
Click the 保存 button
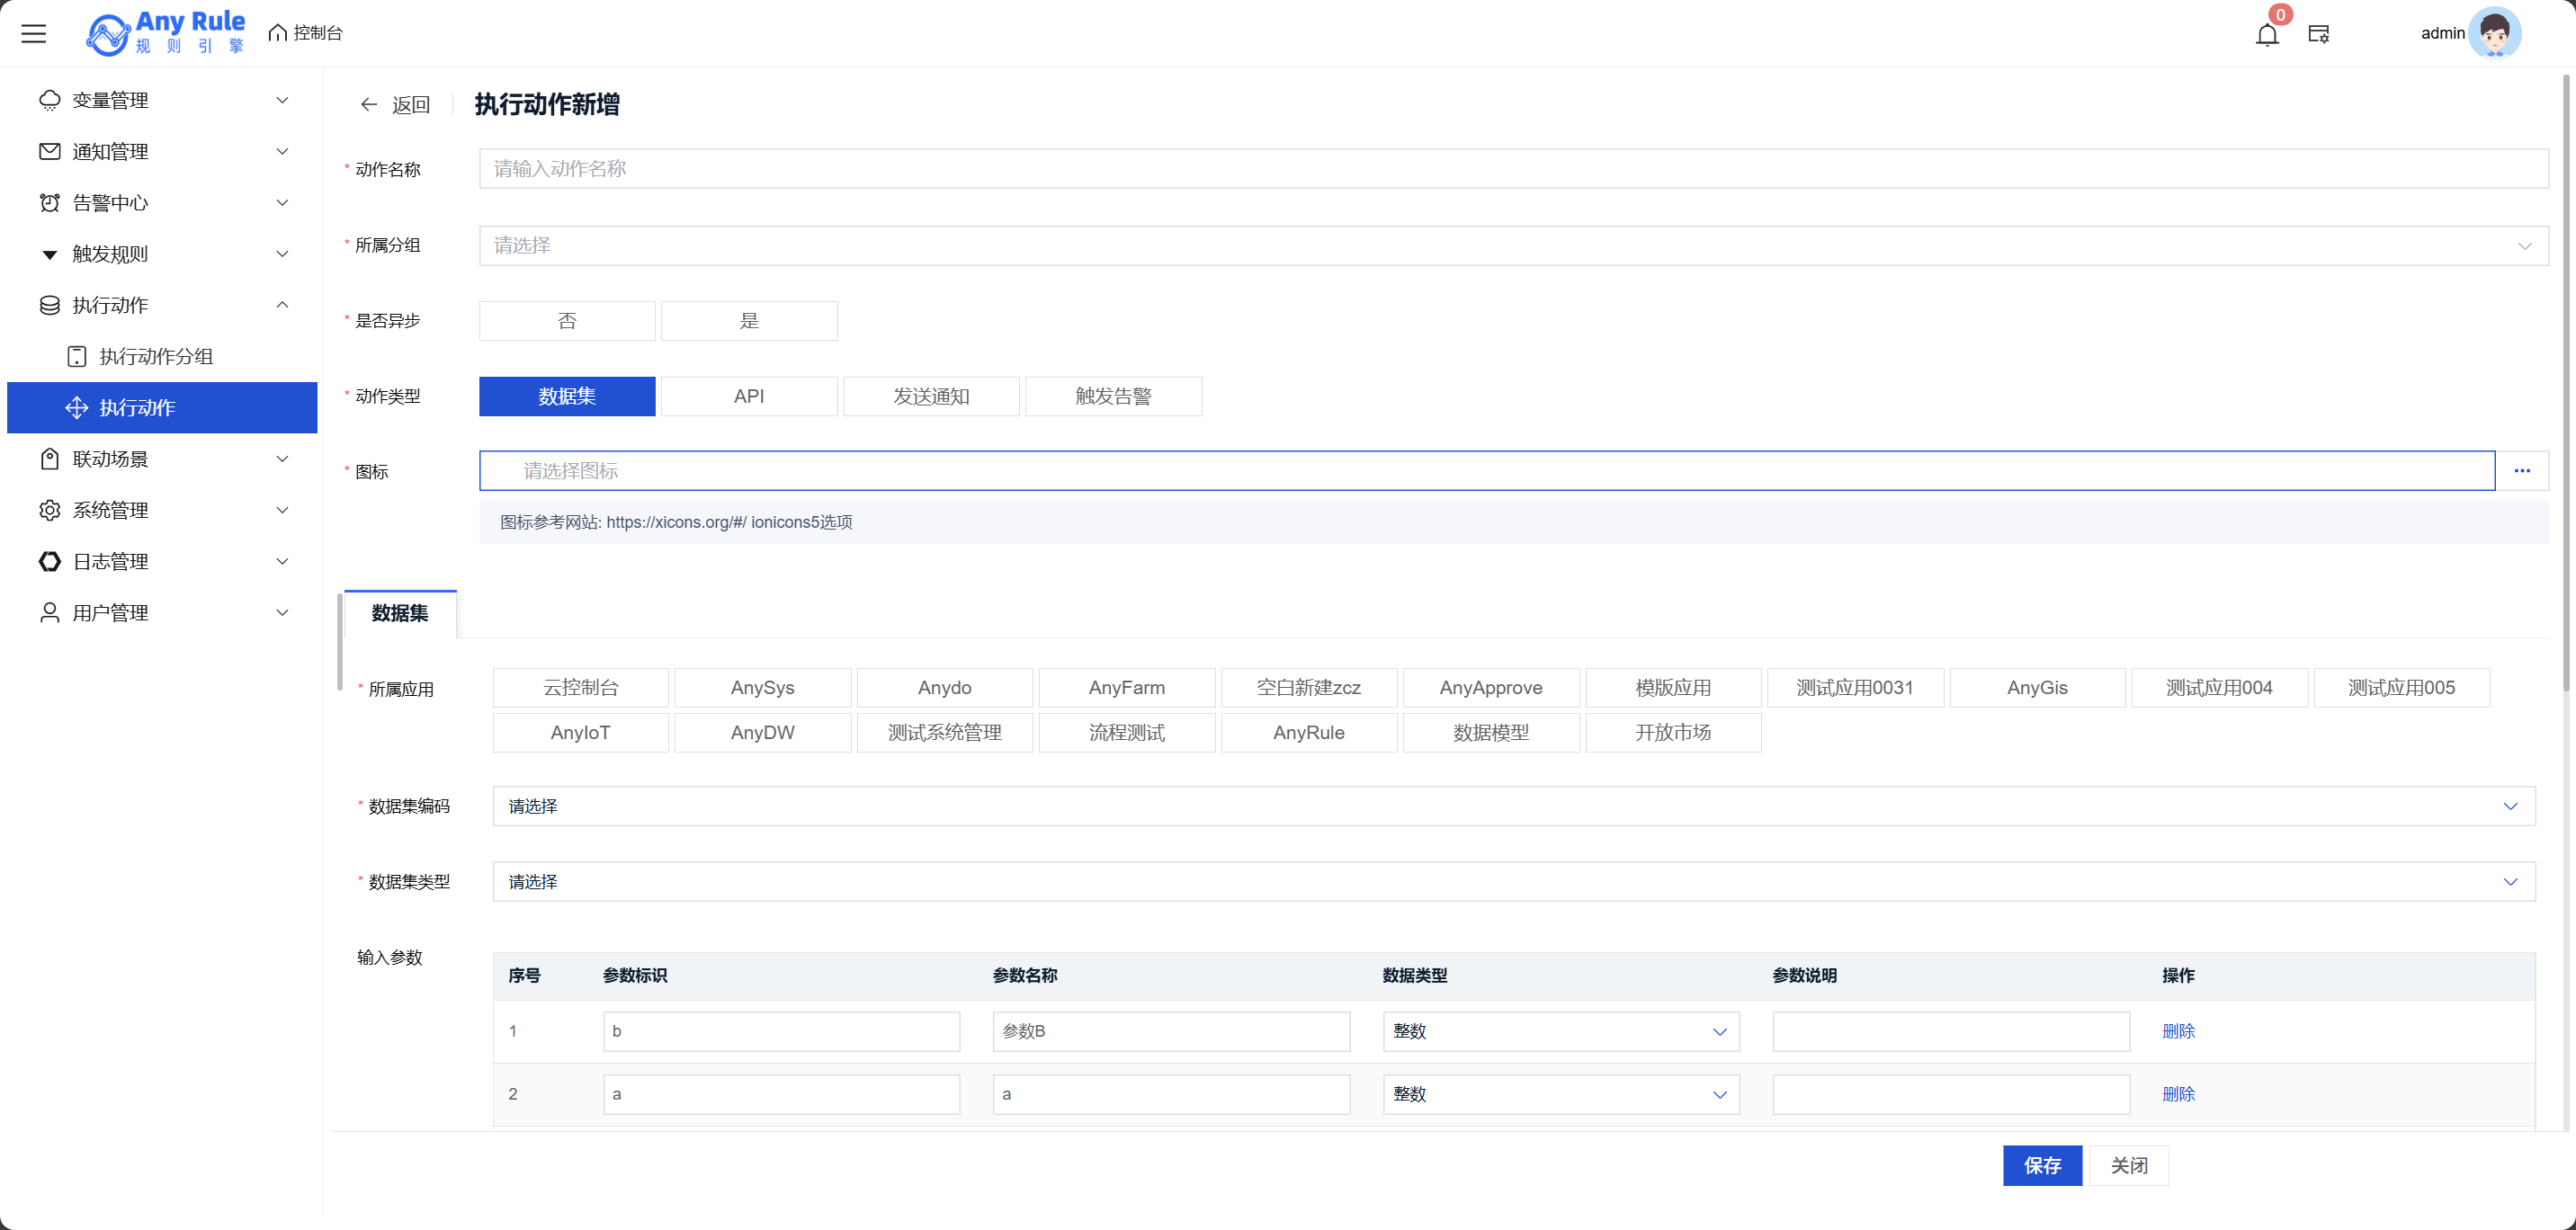tap(2042, 1166)
